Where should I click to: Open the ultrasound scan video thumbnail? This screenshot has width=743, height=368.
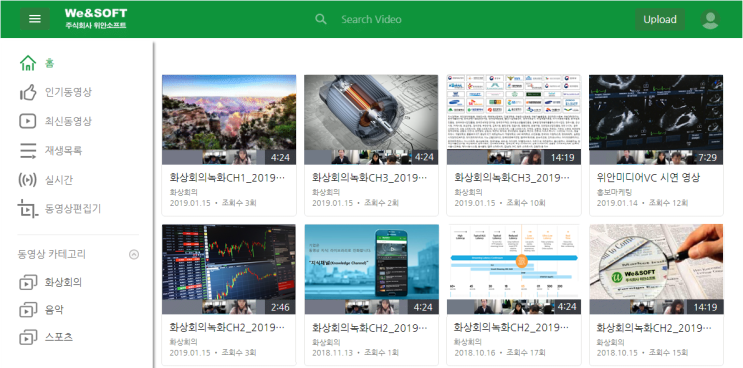coord(656,119)
